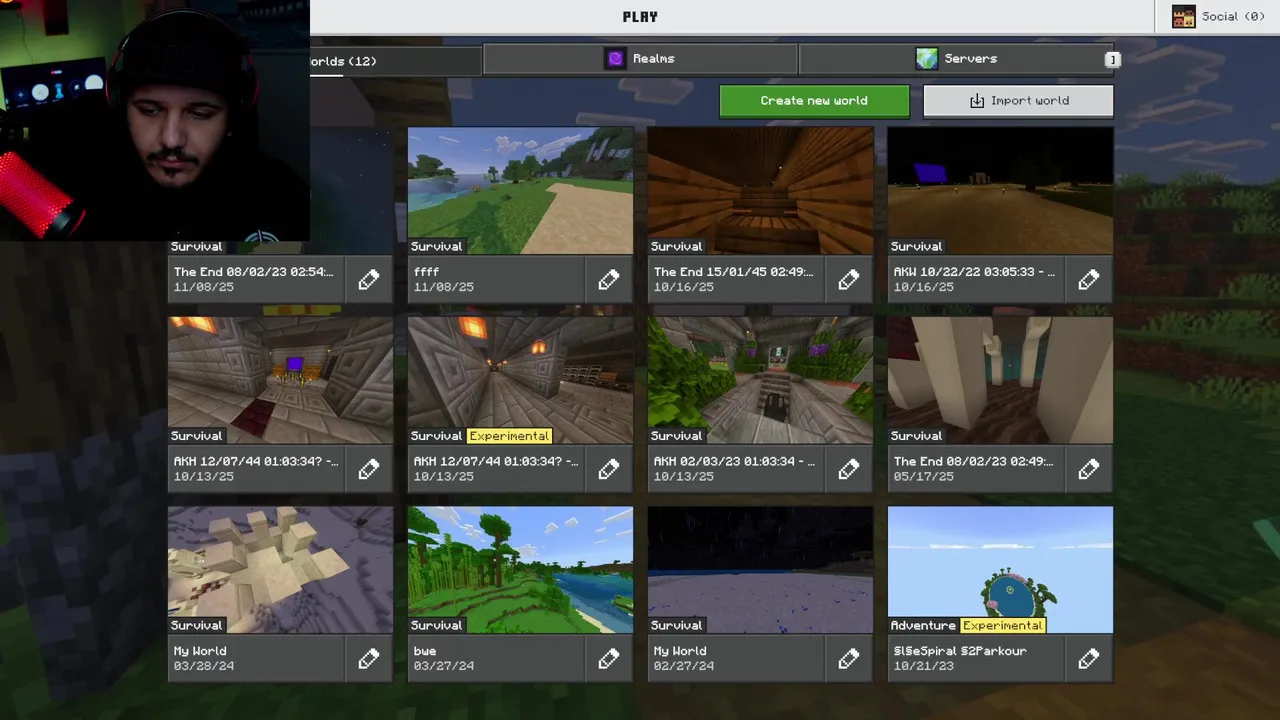Click the Adventure mode label on Spiral Parkour
This screenshot has width=1280, height=720.
[x=923, y=625]
